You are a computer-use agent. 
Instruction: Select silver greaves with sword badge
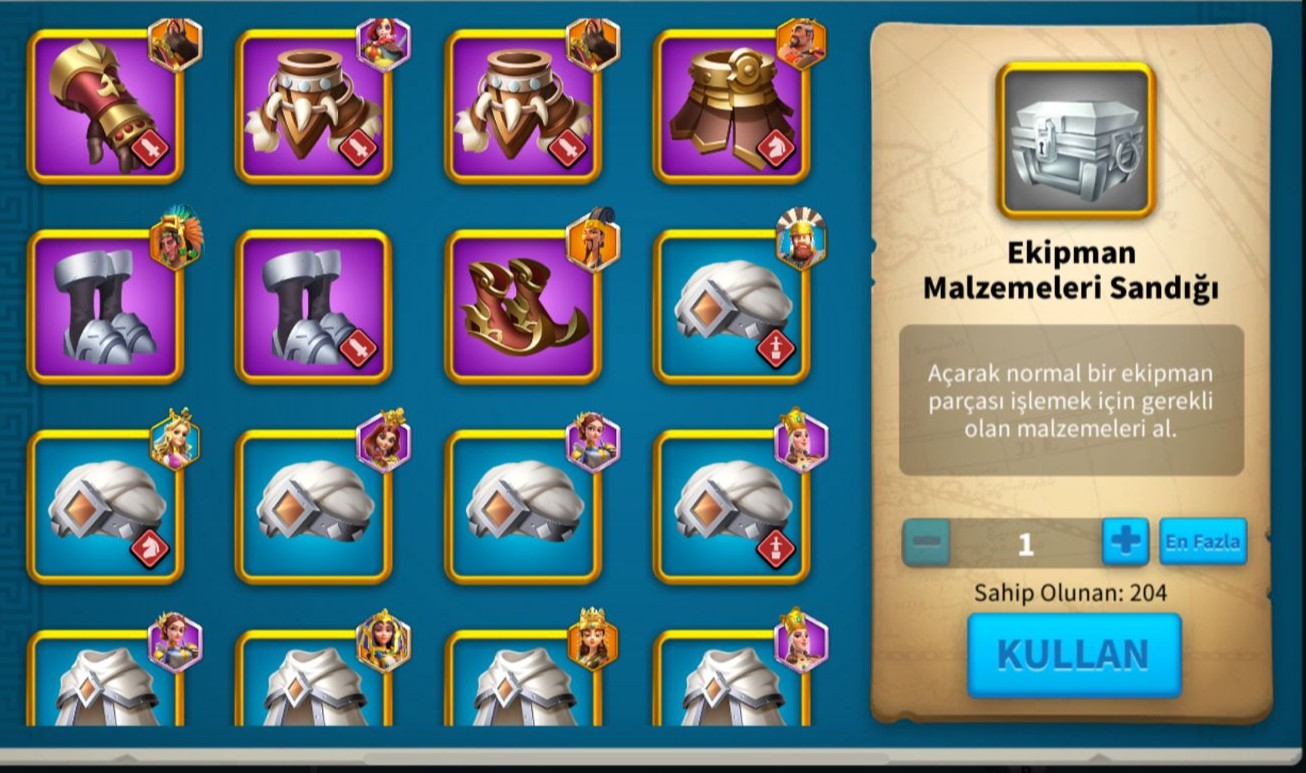(314, 307)
